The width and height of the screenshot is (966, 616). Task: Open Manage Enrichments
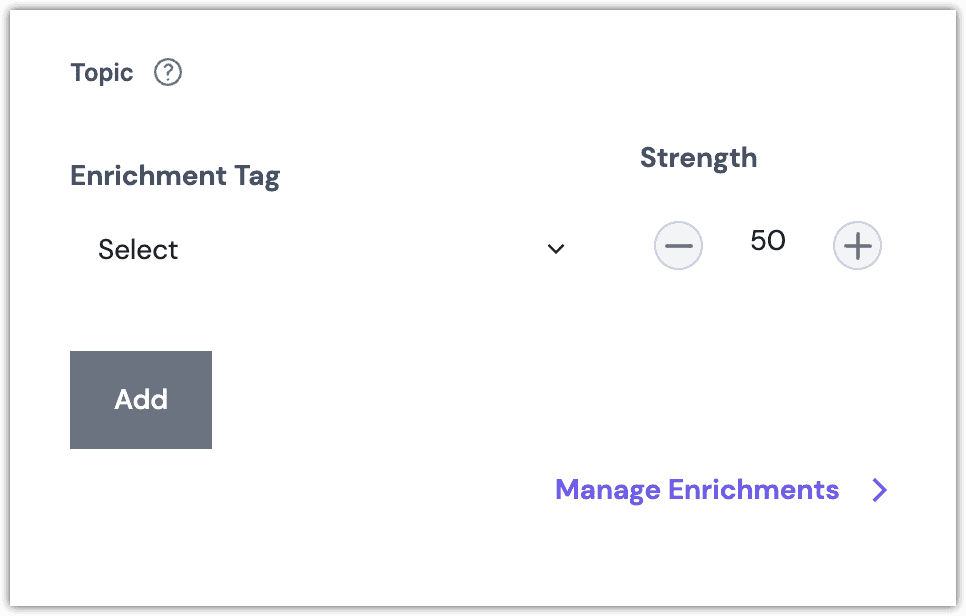click(697, 490)
